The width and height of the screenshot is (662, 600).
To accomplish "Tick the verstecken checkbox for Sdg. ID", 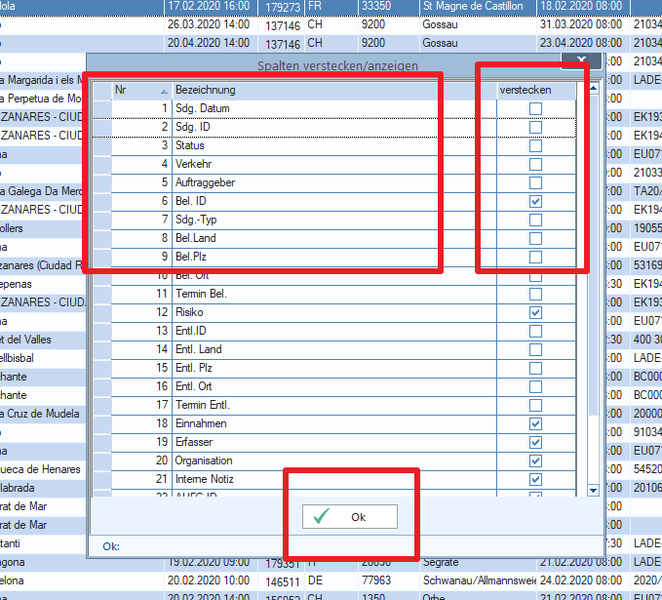I will pos(535,128).
